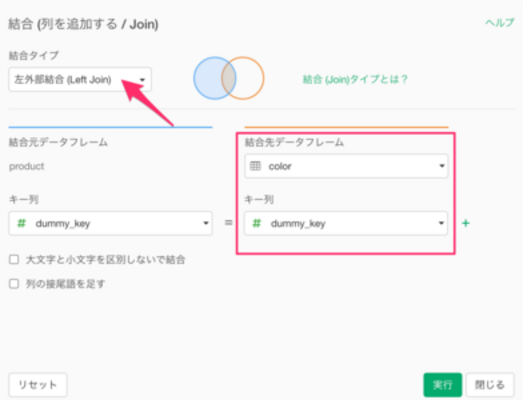The image size is (523, 400).
Task: Expand the color data frame dropdown
Action: pyautogui.click(x=346, y=166)
